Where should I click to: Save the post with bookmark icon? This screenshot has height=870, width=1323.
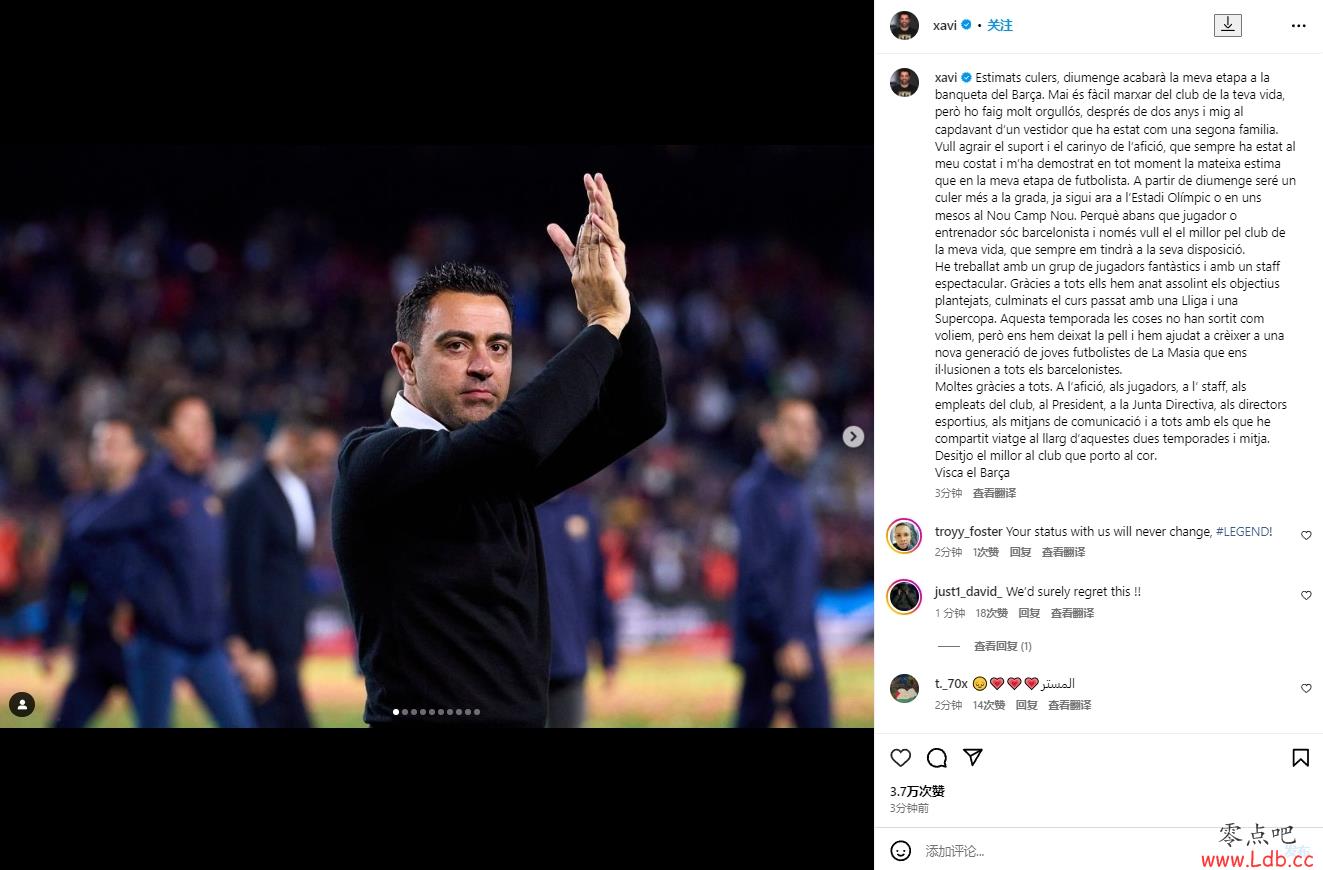coord(1300,758)
